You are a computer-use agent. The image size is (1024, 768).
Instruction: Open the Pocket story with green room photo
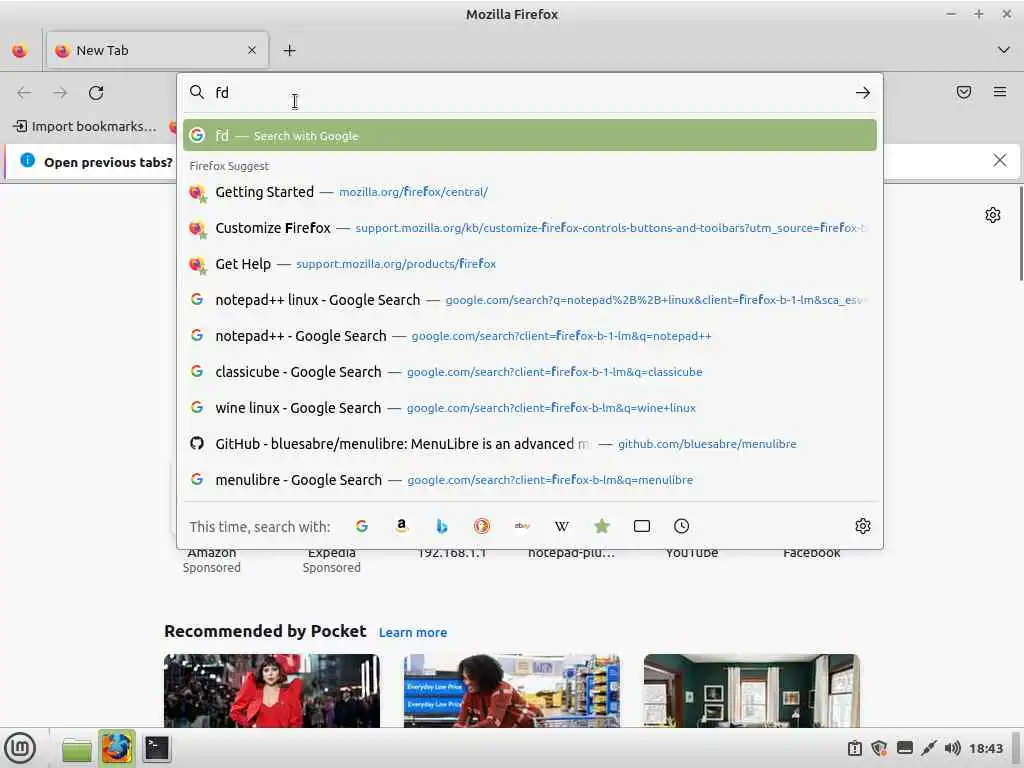pyautogui.click(x=752, y=691)
